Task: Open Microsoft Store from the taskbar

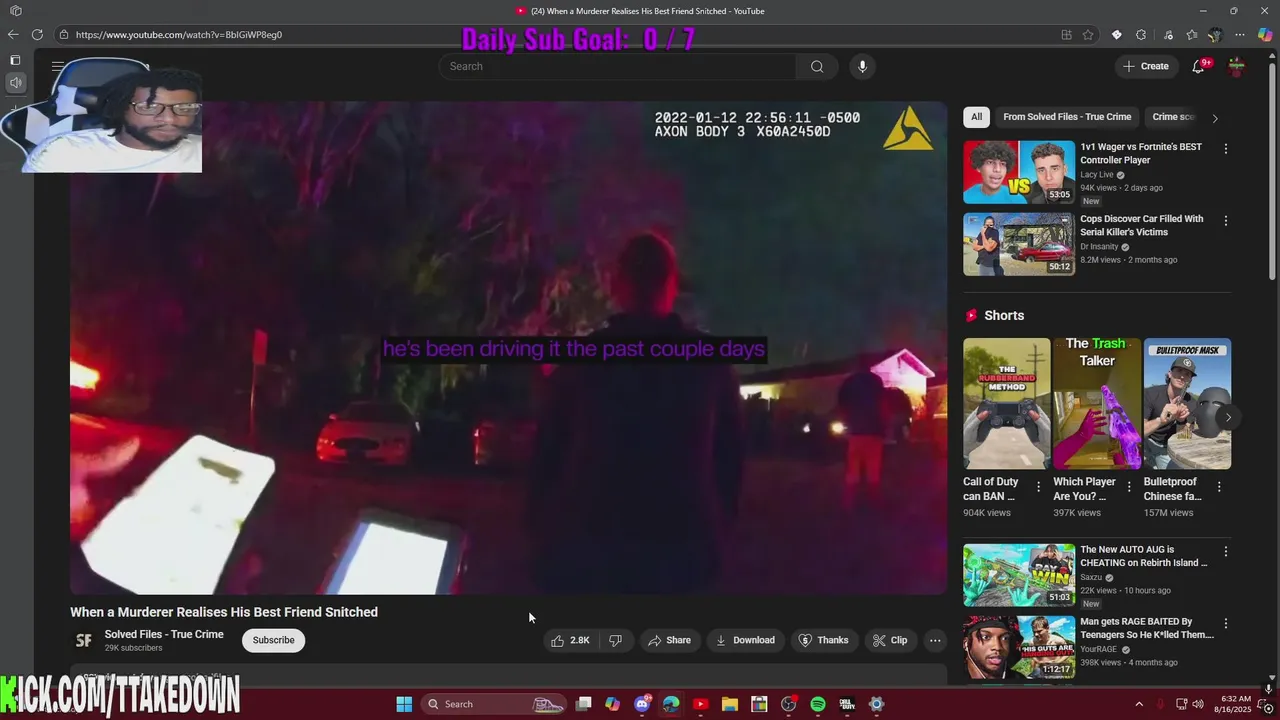Action: [759, 704]
